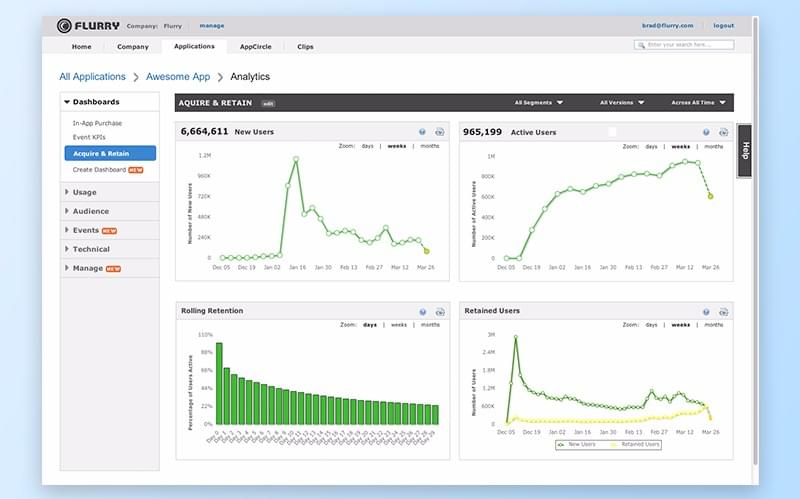Viewport: 800px width, 499px height.
Task: Navigate to All Applications breadcrumb
Action: [92, 77]
